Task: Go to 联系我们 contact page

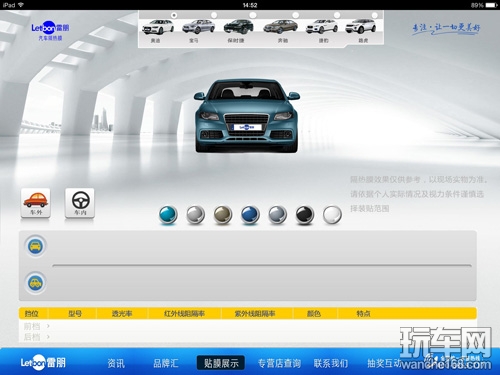Action: point(331,363)
